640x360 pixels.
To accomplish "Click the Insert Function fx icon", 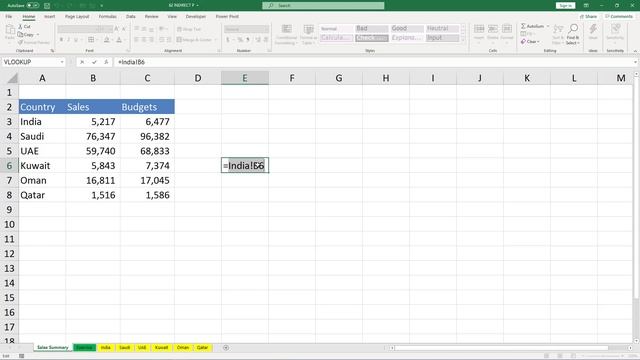I will click(106, 62).
